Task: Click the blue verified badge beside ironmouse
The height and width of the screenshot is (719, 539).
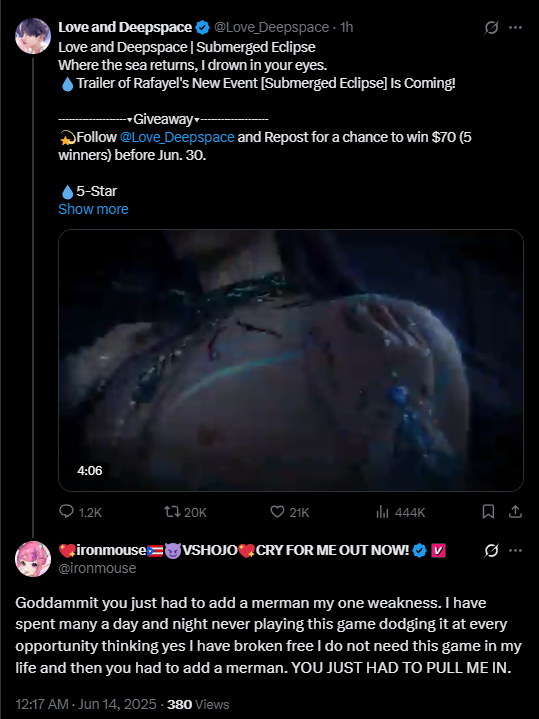Action: click(x=419, y=550)
